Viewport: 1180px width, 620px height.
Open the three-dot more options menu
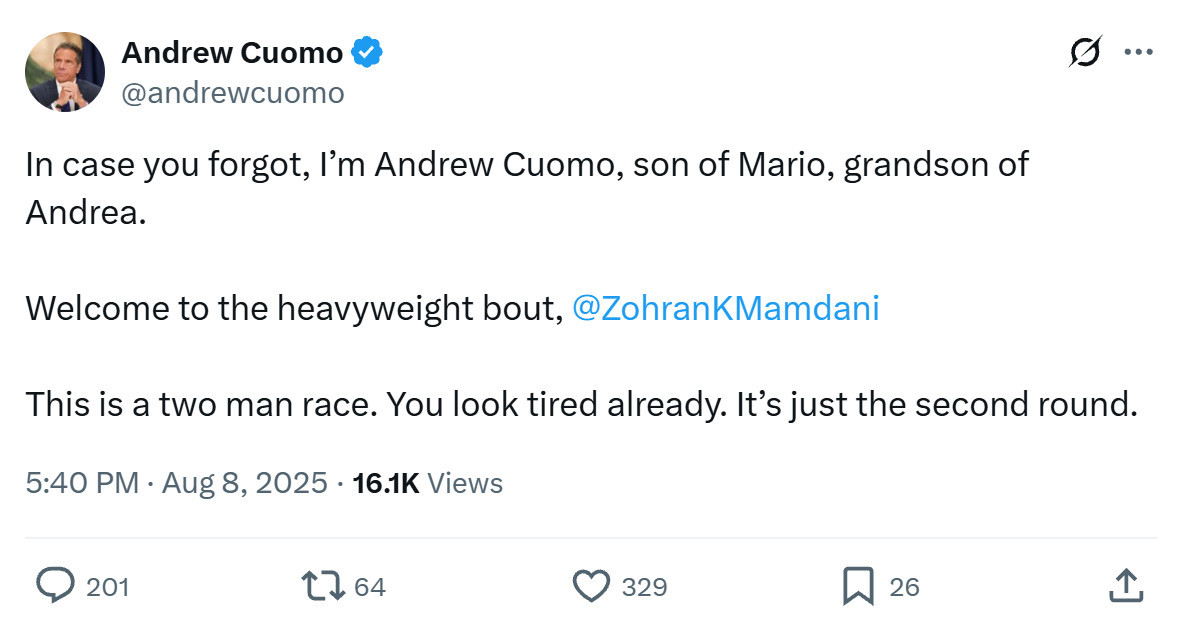click(x=1138, y=52)
